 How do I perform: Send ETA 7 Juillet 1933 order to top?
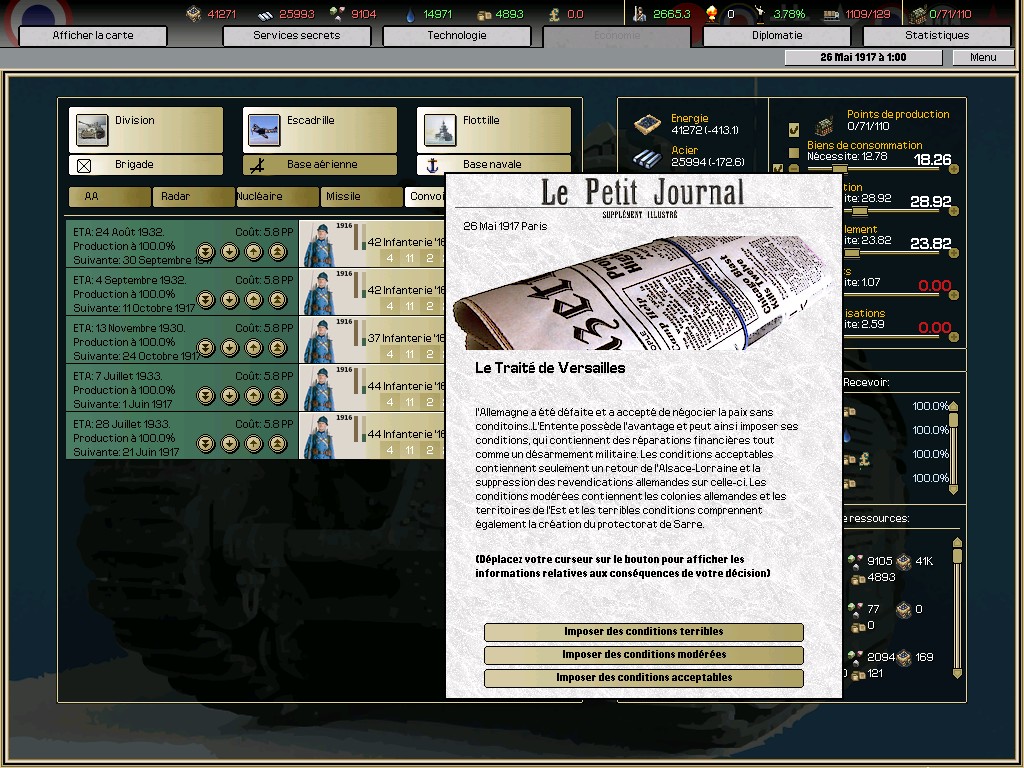tap(278, 396)
